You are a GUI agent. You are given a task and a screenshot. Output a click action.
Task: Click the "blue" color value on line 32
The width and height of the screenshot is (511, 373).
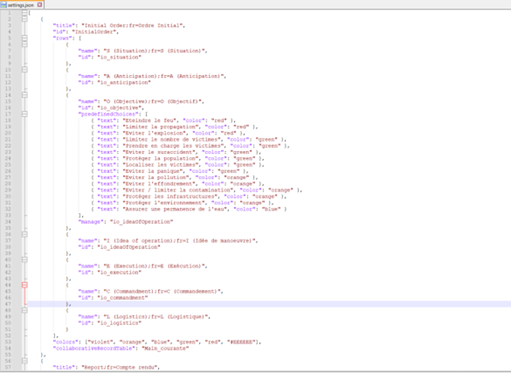pos(271,209)
